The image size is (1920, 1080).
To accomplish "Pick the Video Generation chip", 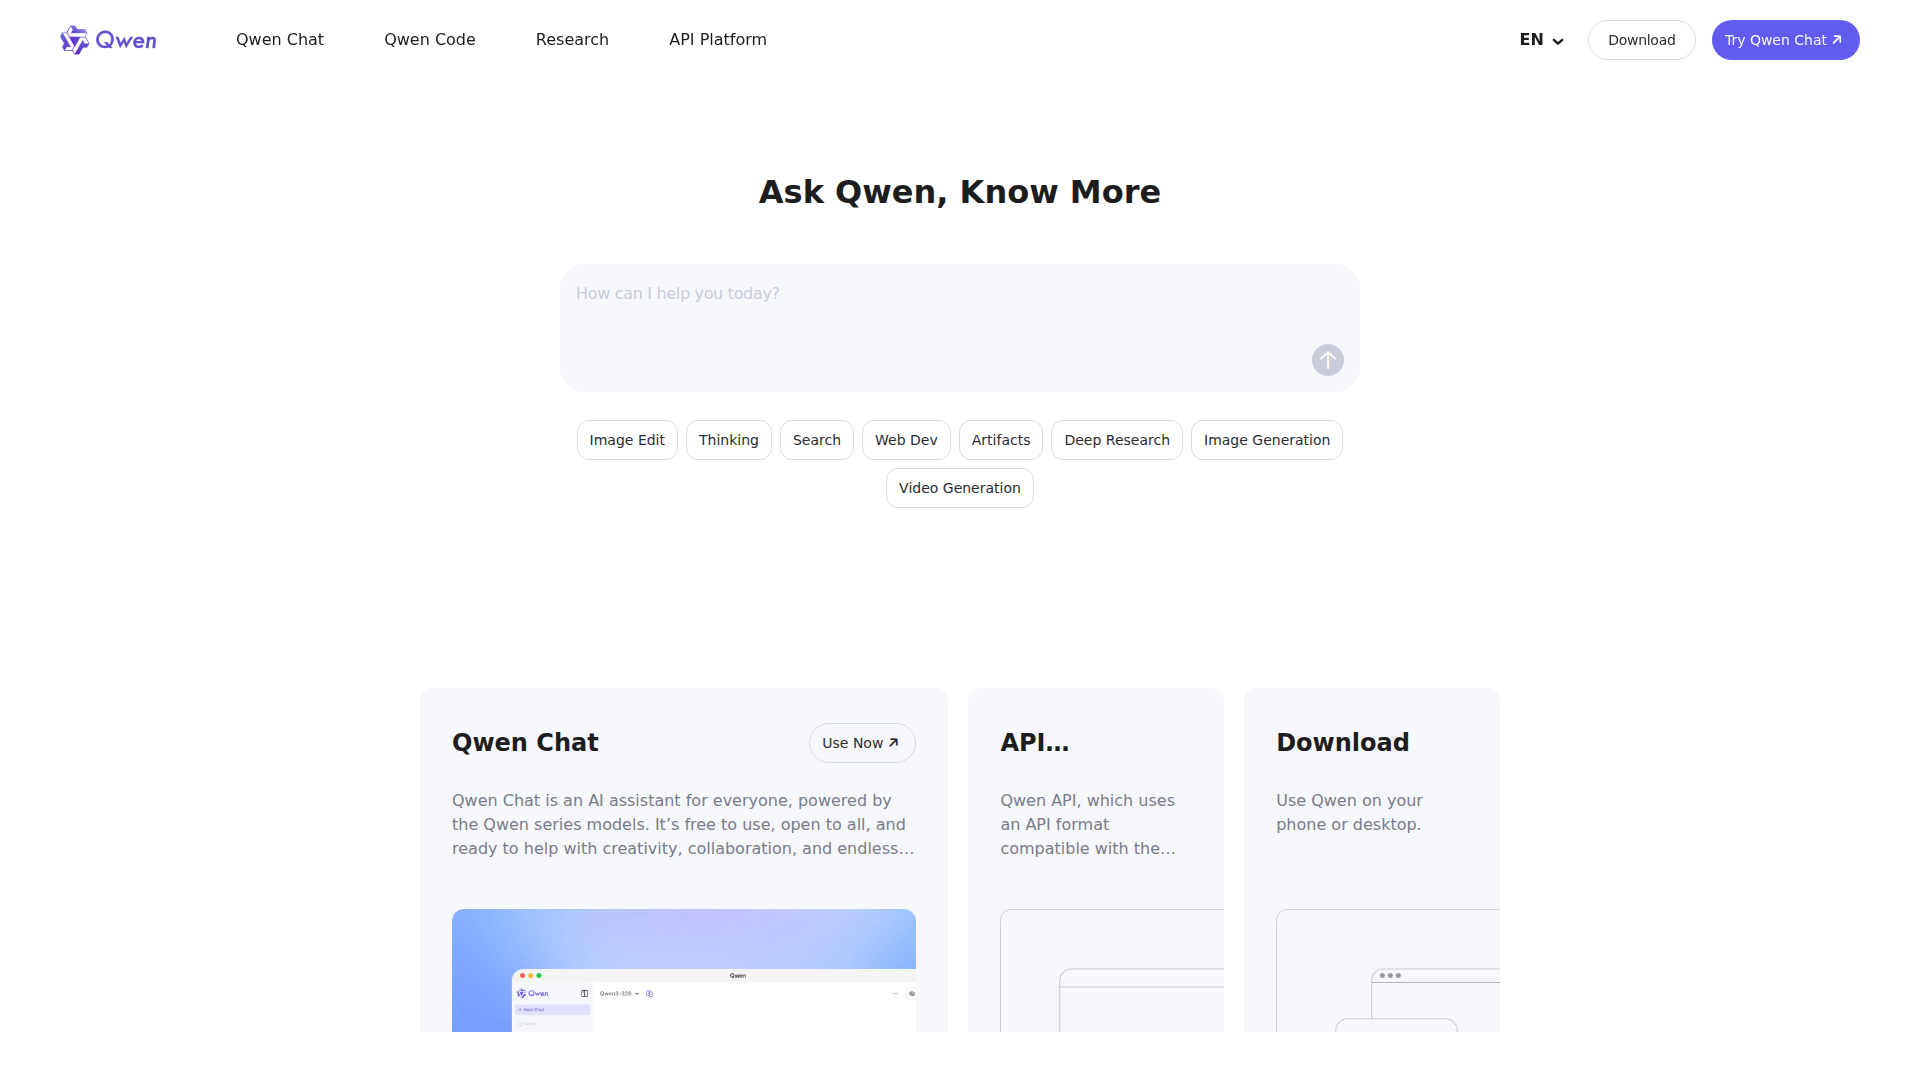I will click(x=959, y=488).
